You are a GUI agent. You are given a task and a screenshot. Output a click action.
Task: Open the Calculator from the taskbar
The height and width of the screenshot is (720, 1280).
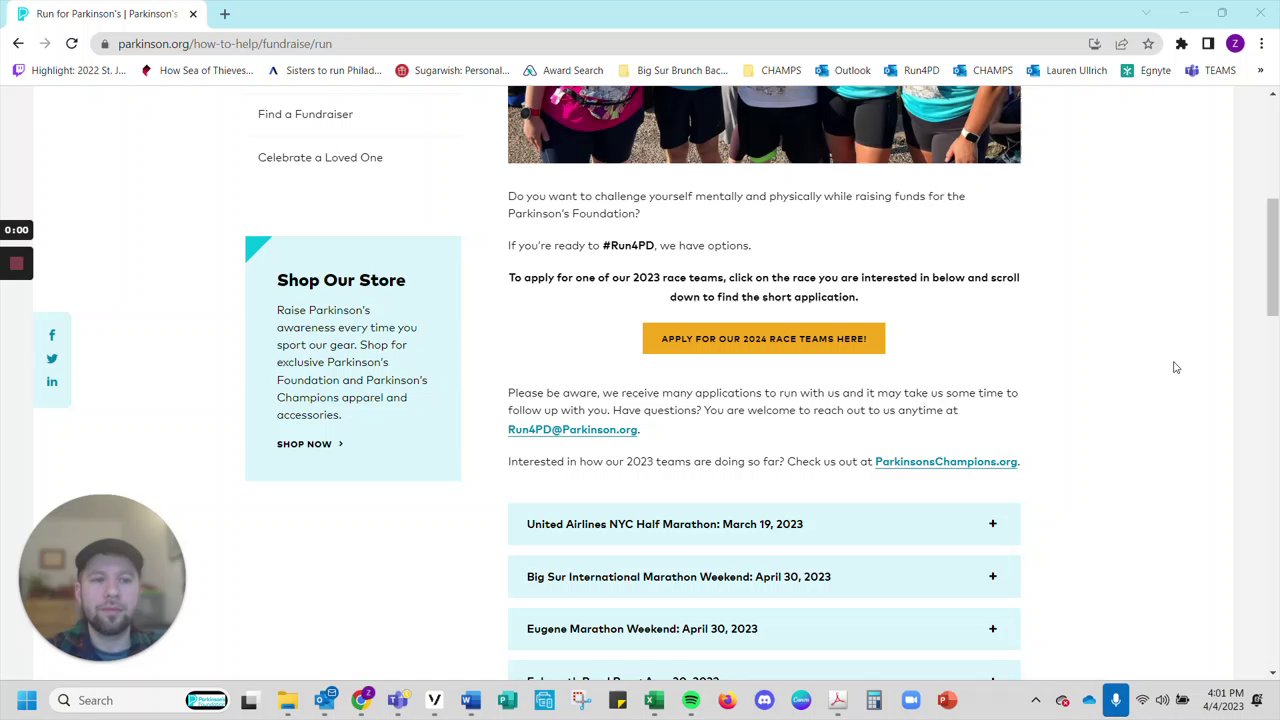click(x=874, y=700)
